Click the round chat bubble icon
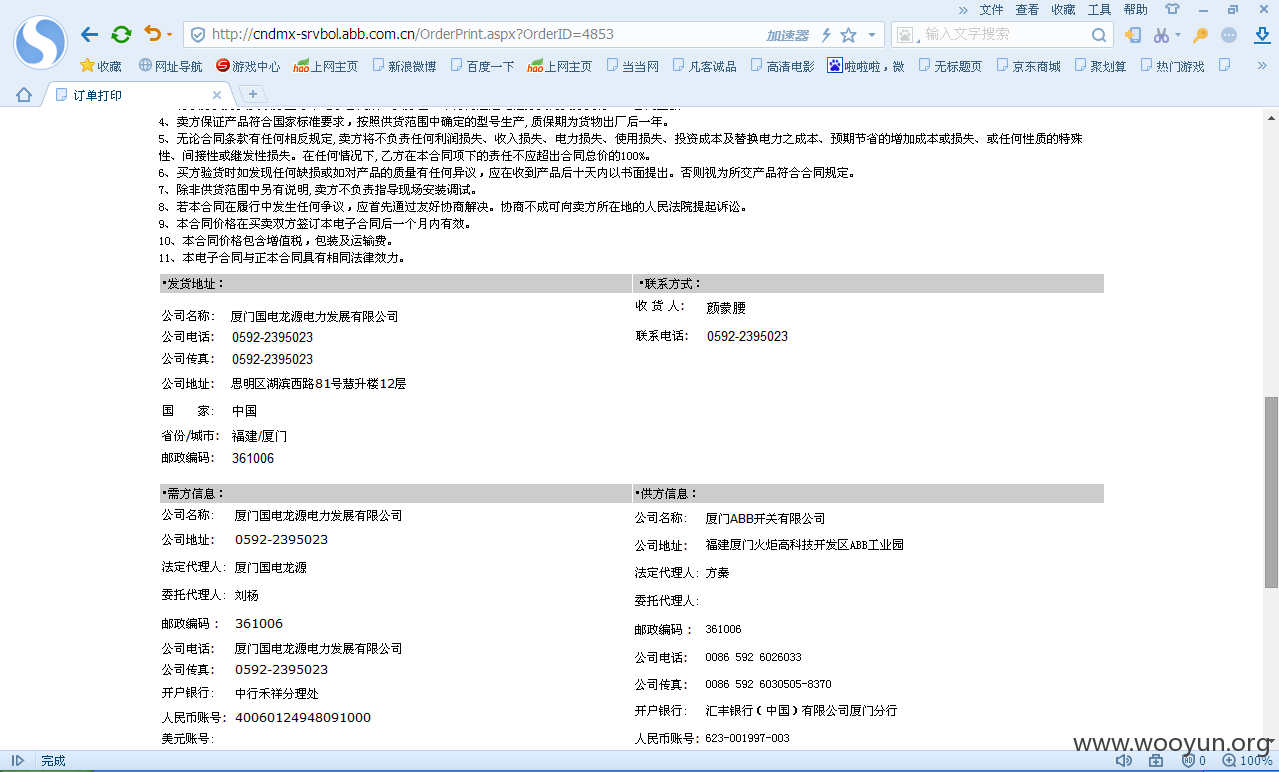The image size is (1279, 772). [1229, 35]
